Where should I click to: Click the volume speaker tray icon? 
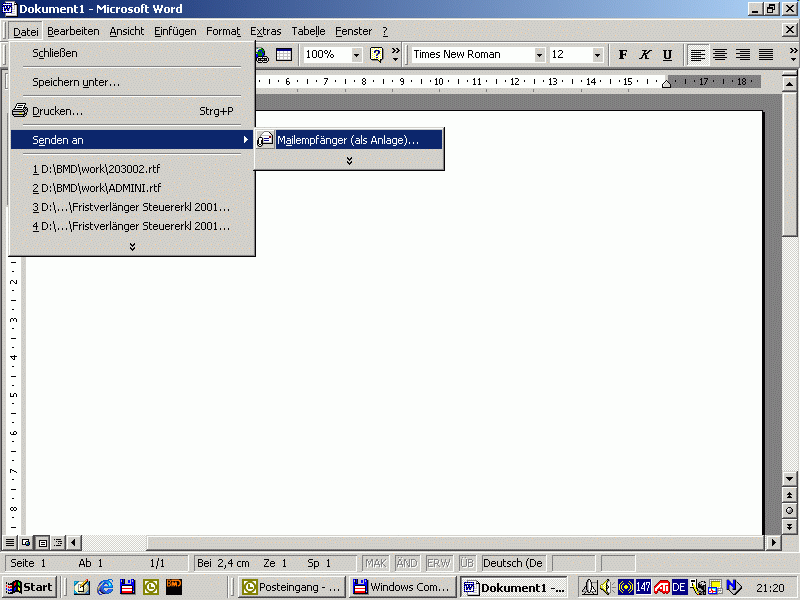click(606, 587)
